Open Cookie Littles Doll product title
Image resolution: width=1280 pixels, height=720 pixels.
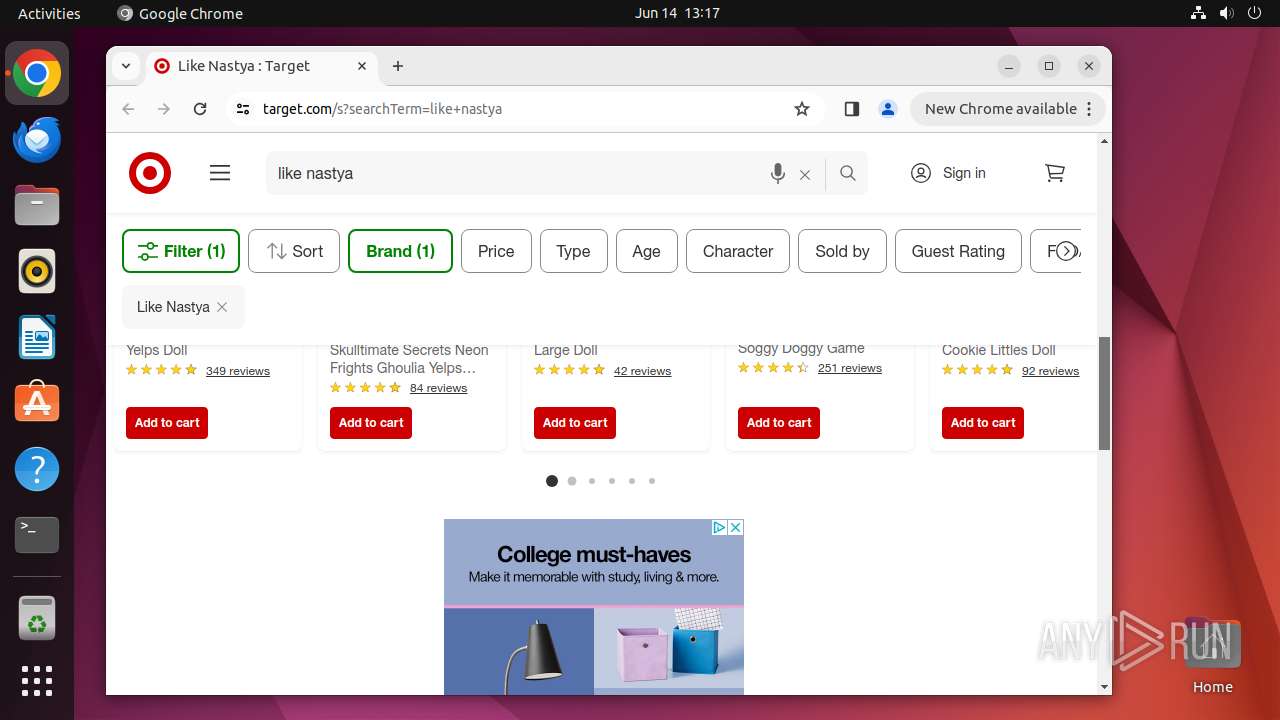(x=999, y=350)
